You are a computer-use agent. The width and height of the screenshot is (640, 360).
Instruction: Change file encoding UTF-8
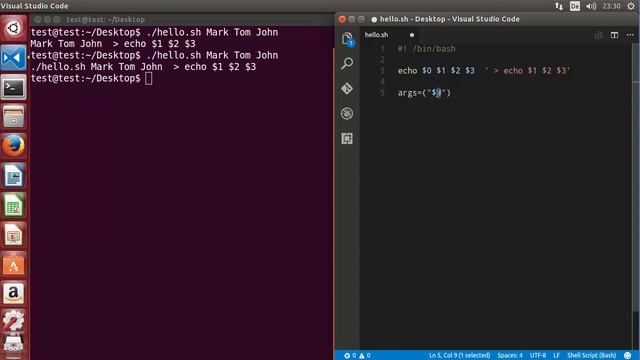coord(538,356)
